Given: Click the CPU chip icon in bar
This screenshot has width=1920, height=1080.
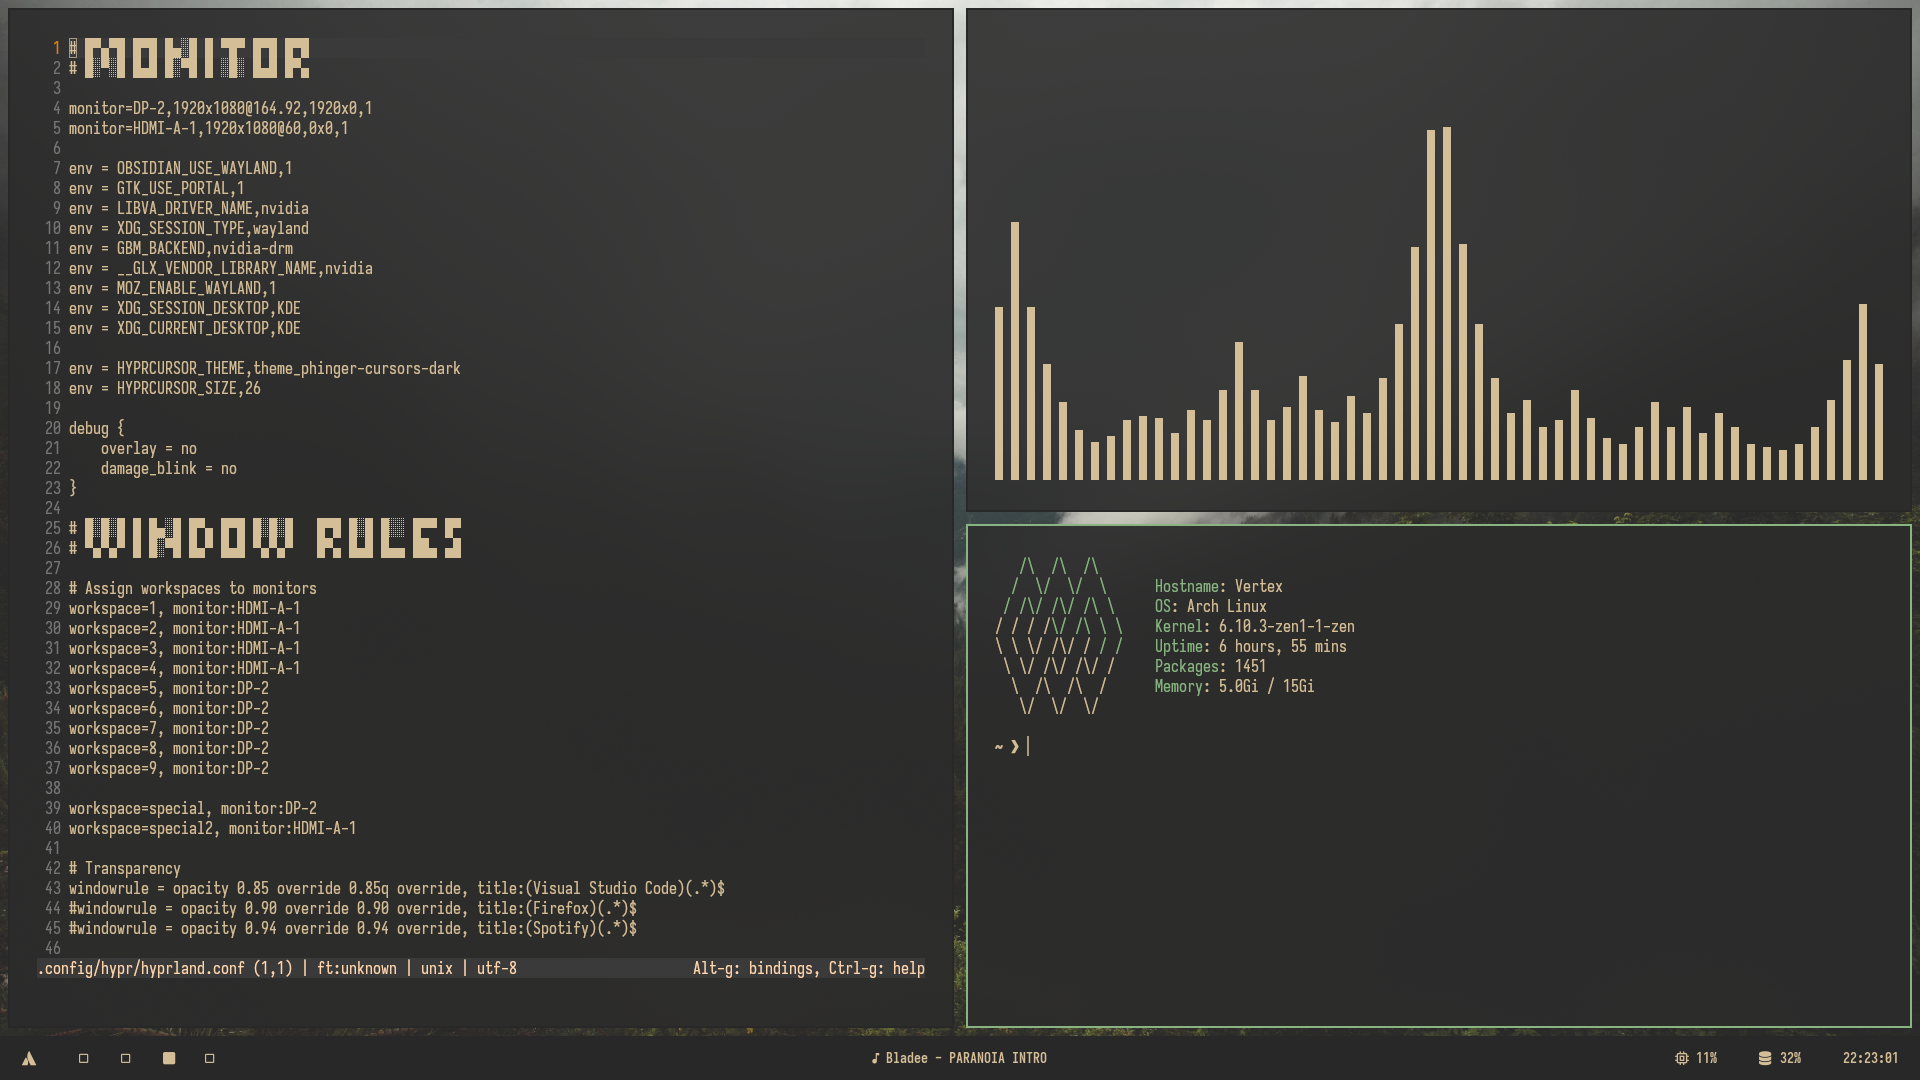Looking at the screenshot, I should coord(1682,1058).
